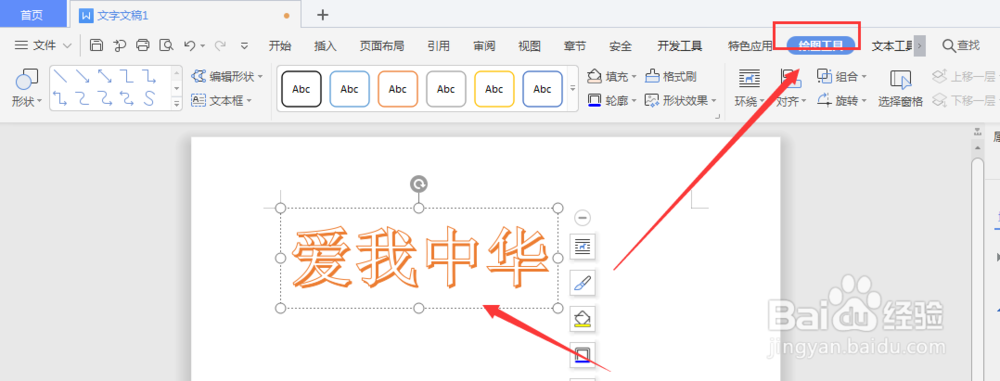This screenshot has width=1000, height=381.
Task: Switch to Text Tools (文本工具) tab
Action: pyautogui.click(x=893, y=45)
